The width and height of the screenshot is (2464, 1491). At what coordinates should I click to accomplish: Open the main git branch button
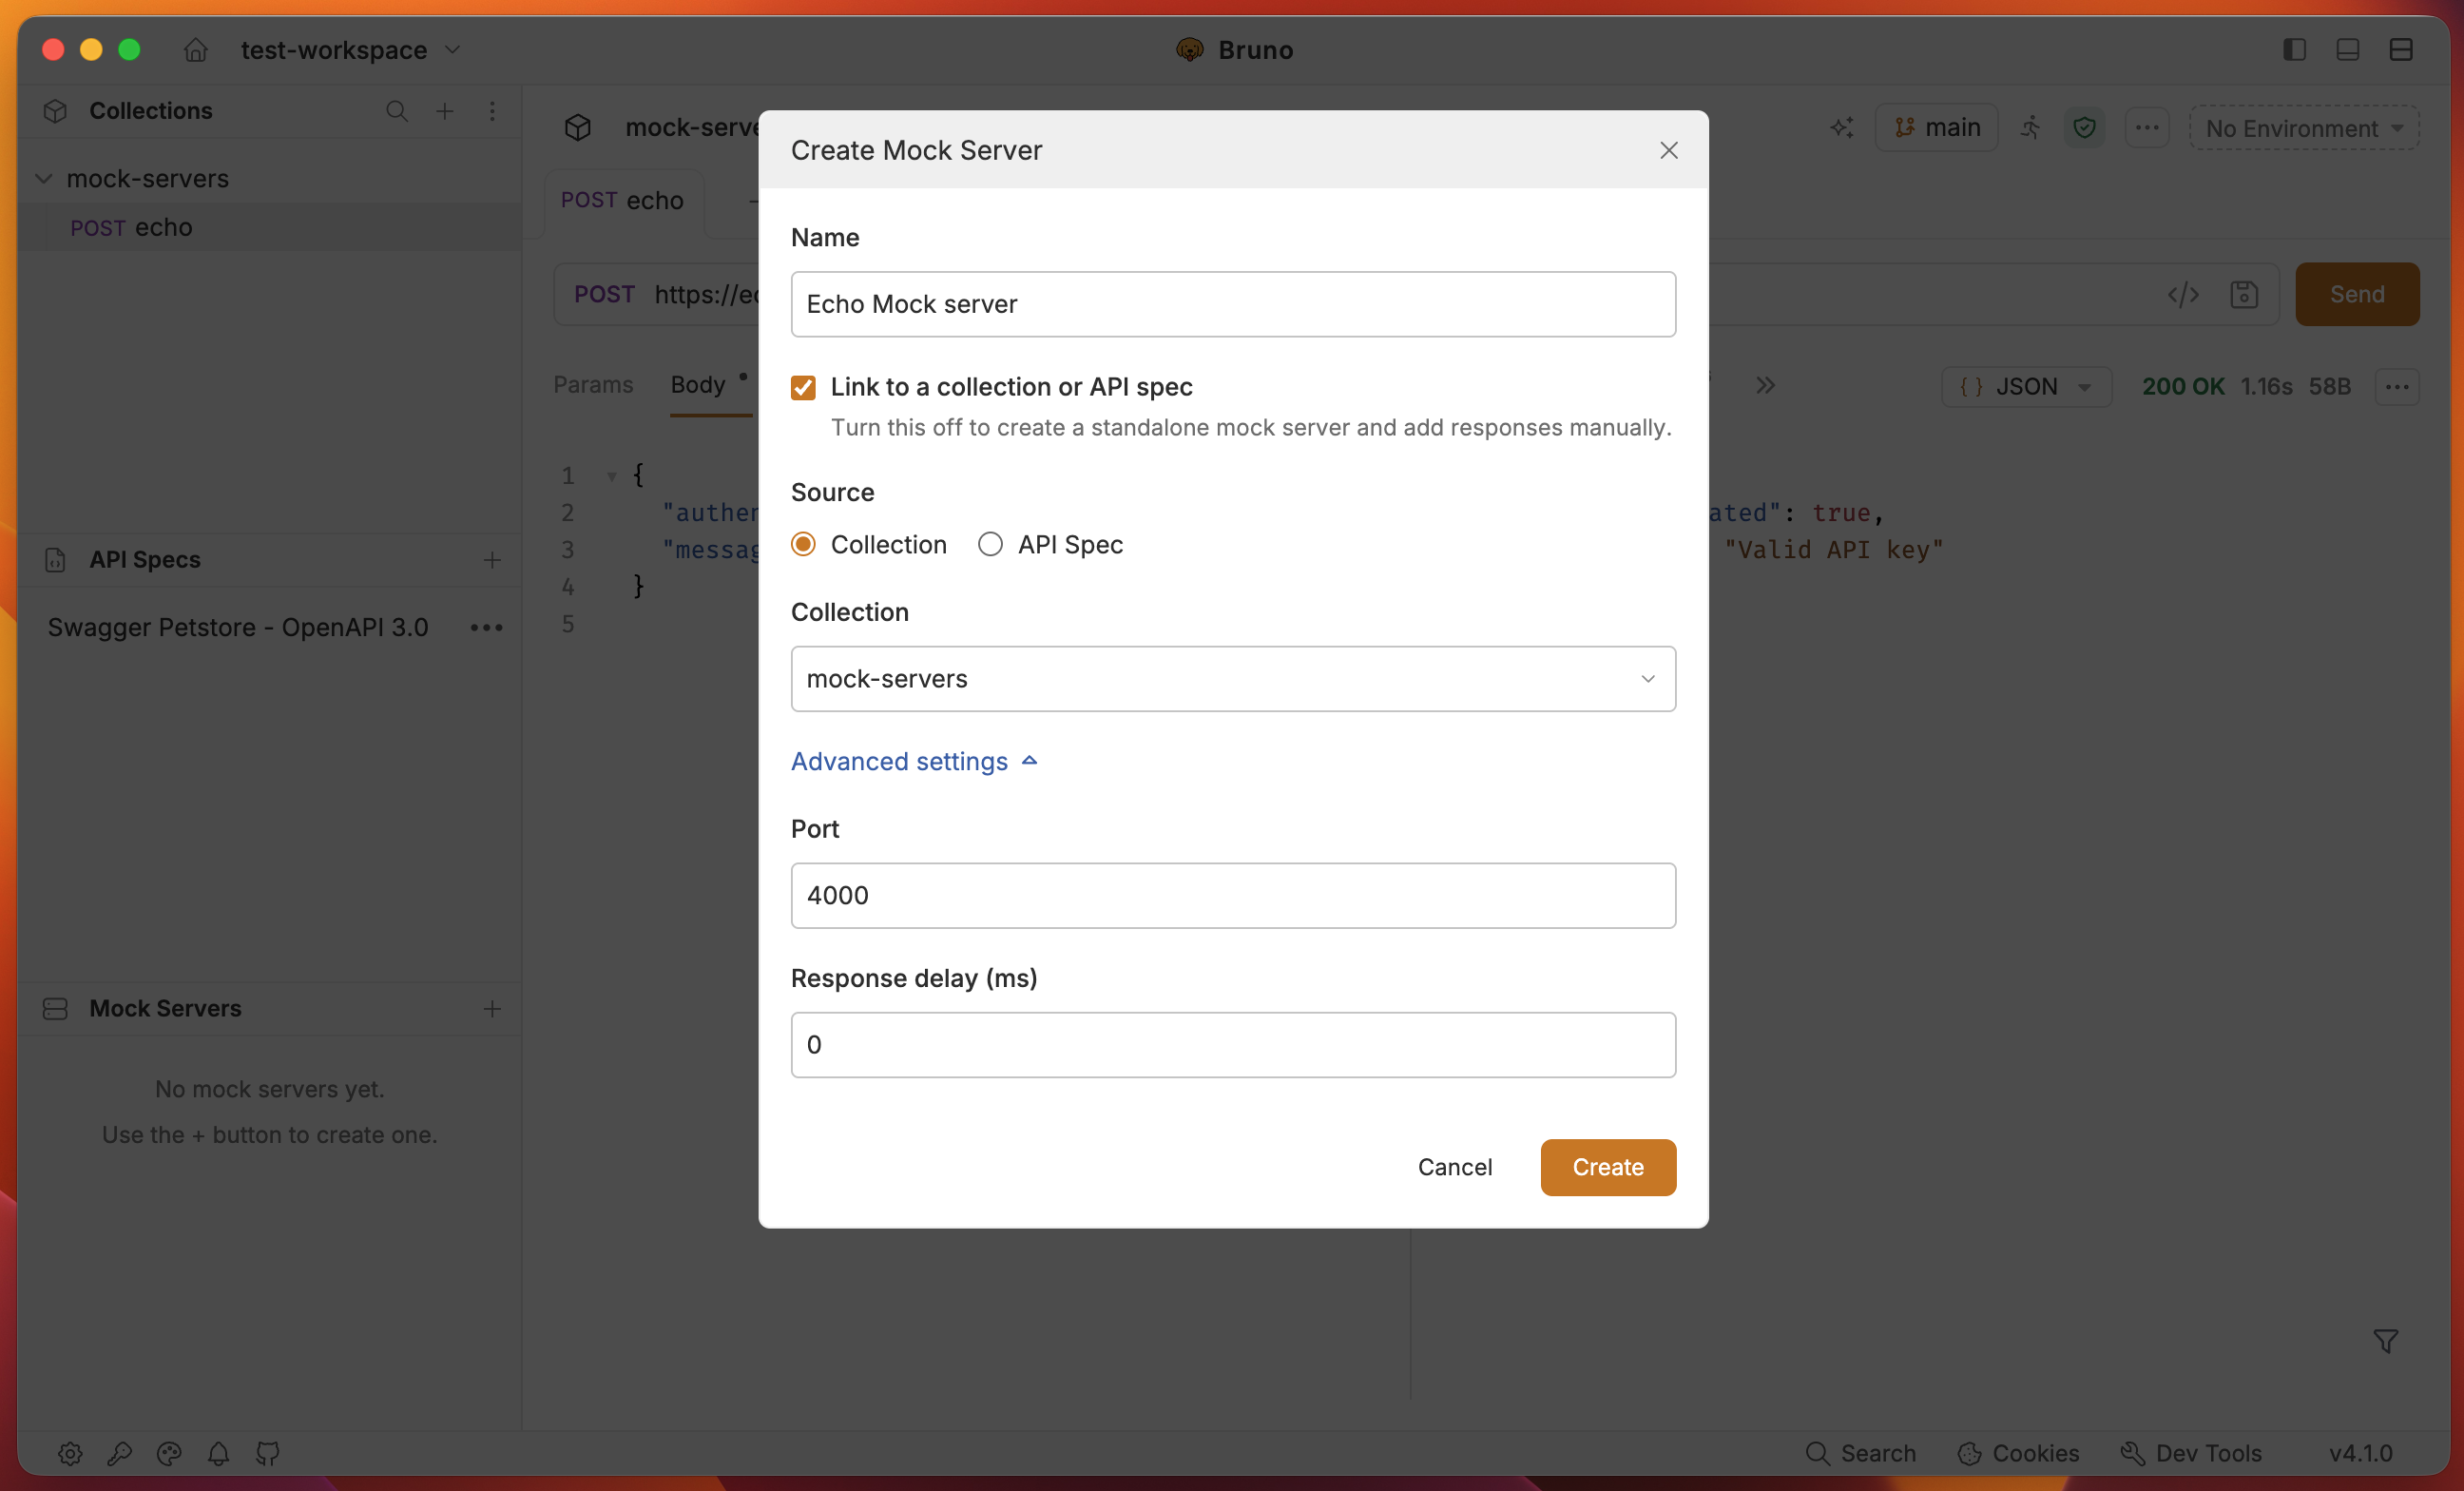1936,128
